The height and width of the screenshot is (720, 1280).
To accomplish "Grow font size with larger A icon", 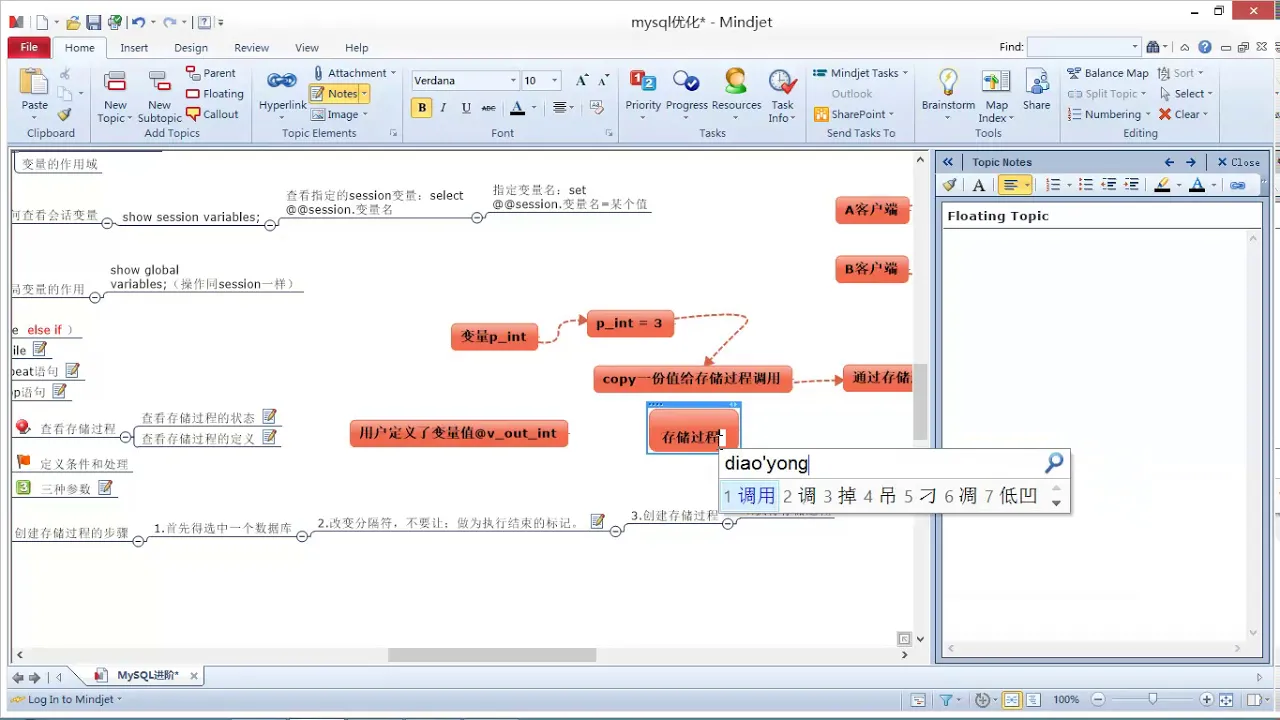I will click(x=582, y=81).
